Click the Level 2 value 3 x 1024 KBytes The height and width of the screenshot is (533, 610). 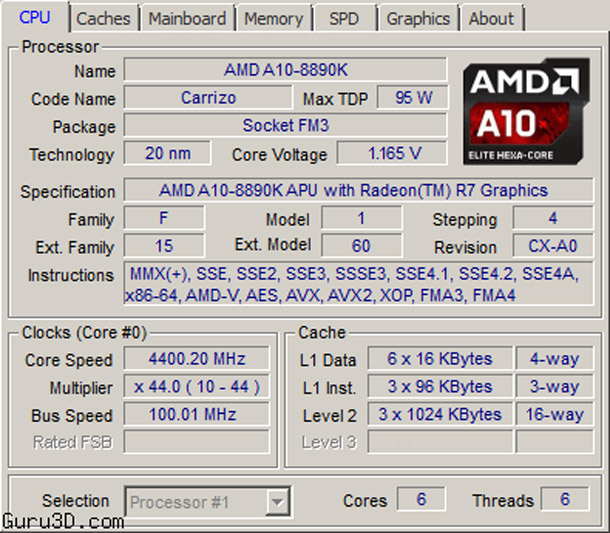tap(440, 414)
